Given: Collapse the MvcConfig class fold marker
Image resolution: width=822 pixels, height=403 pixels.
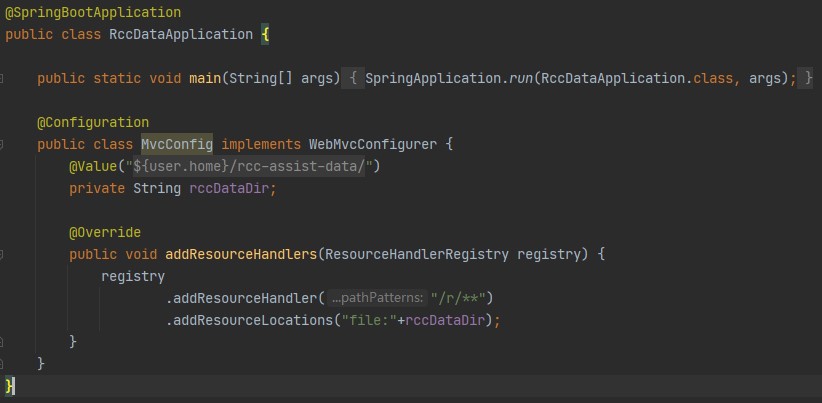Looking at the screenshot, I should (6, 144).
